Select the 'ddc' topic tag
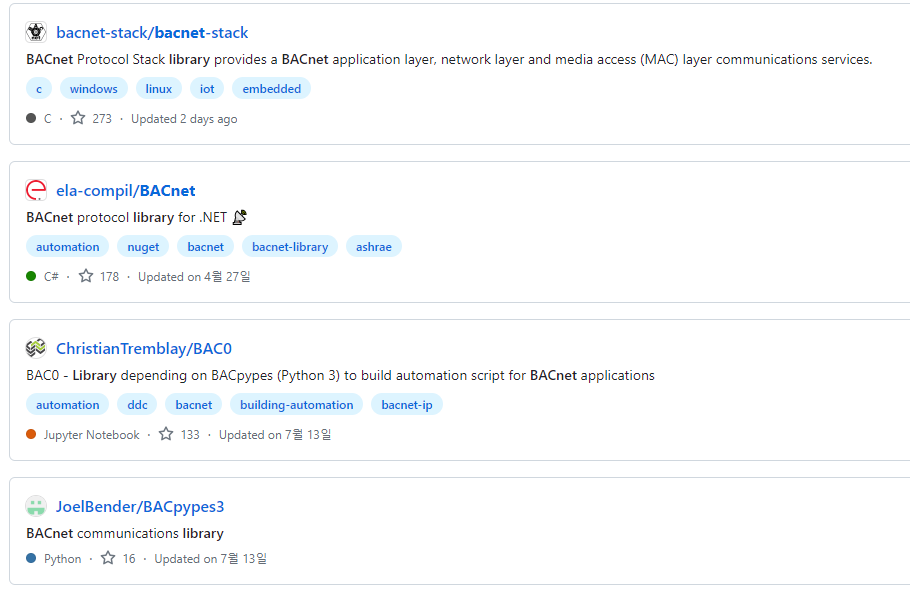 pos(138,405)
